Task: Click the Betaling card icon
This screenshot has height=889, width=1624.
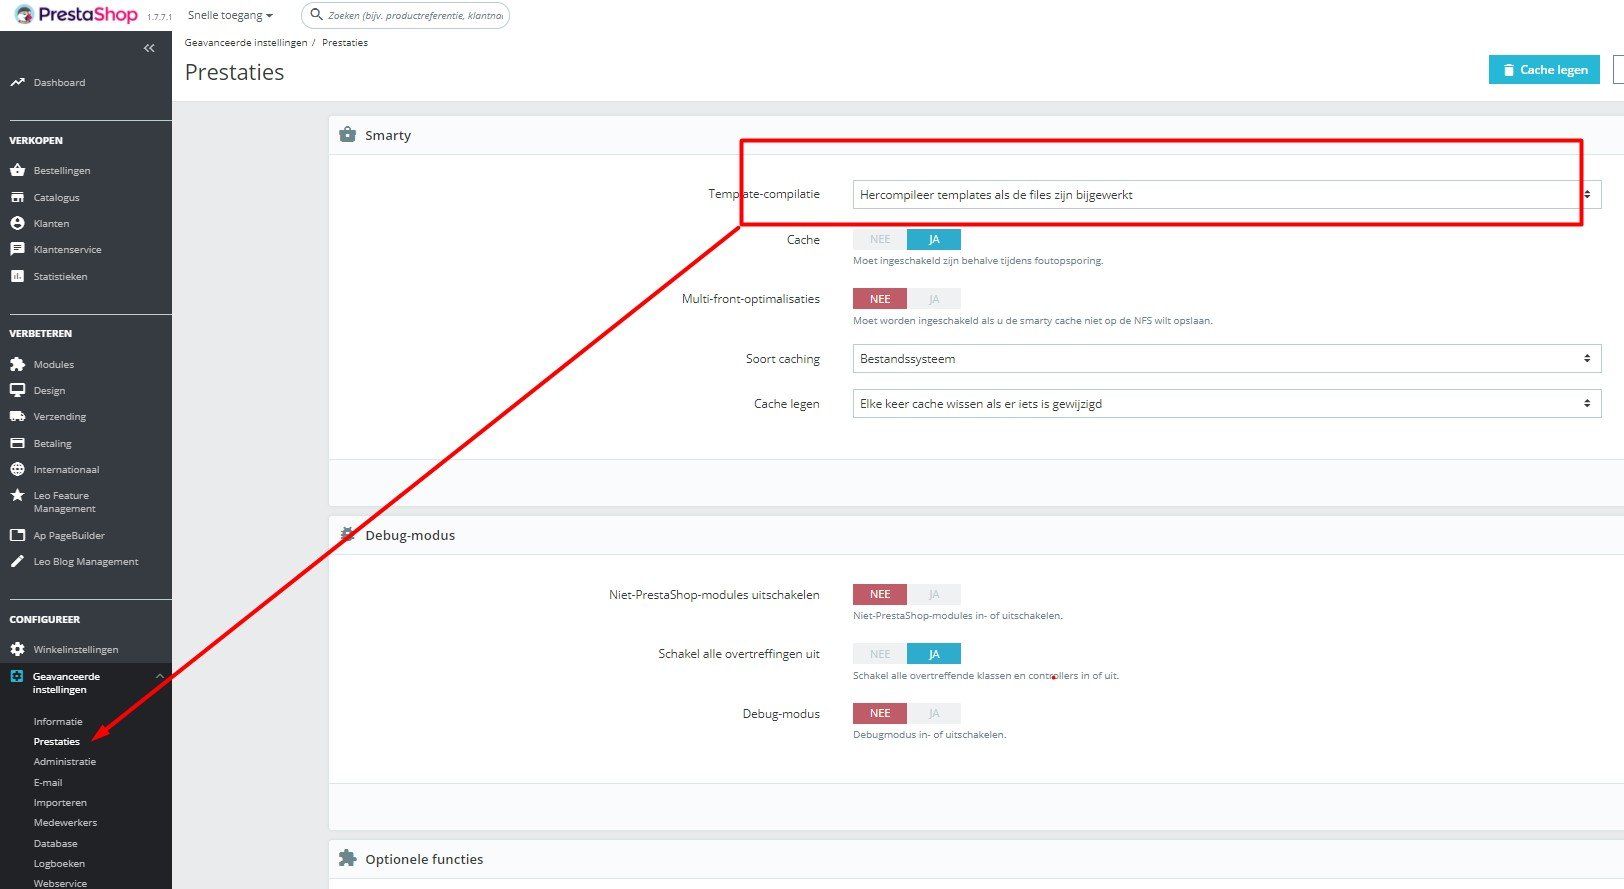Action: [17, 443]
